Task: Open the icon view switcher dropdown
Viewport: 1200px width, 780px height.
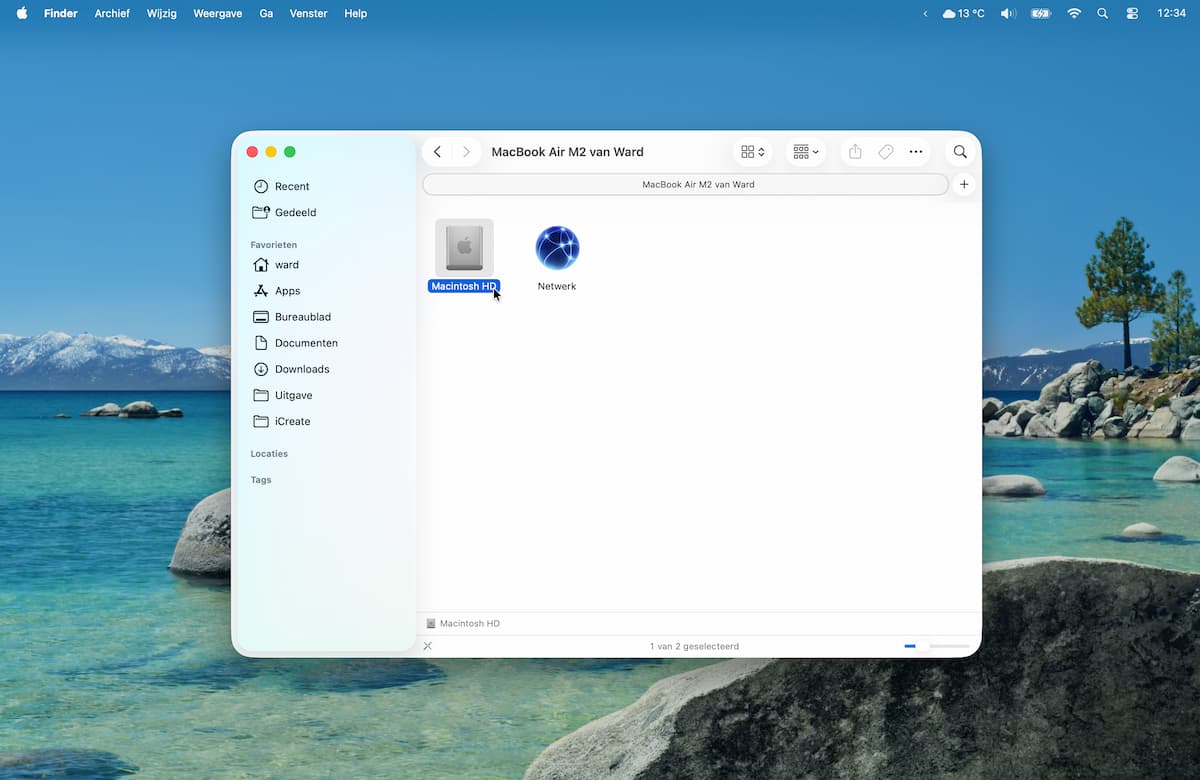Action: [753, 152]
